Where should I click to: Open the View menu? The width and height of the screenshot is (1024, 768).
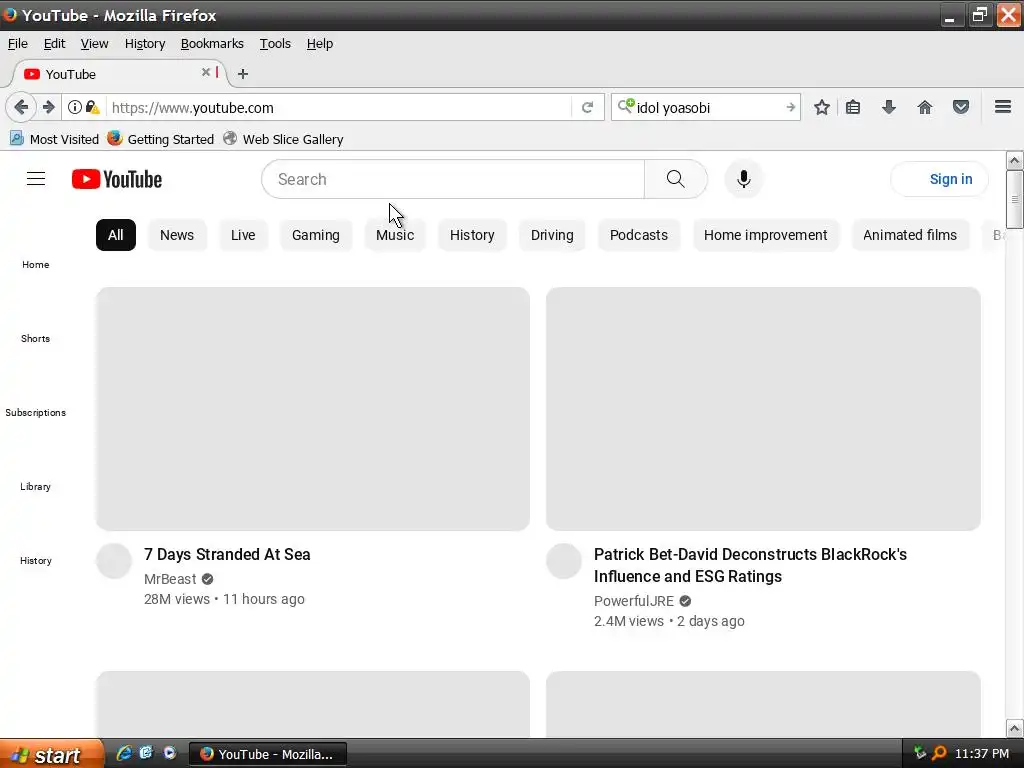[94, 44]
